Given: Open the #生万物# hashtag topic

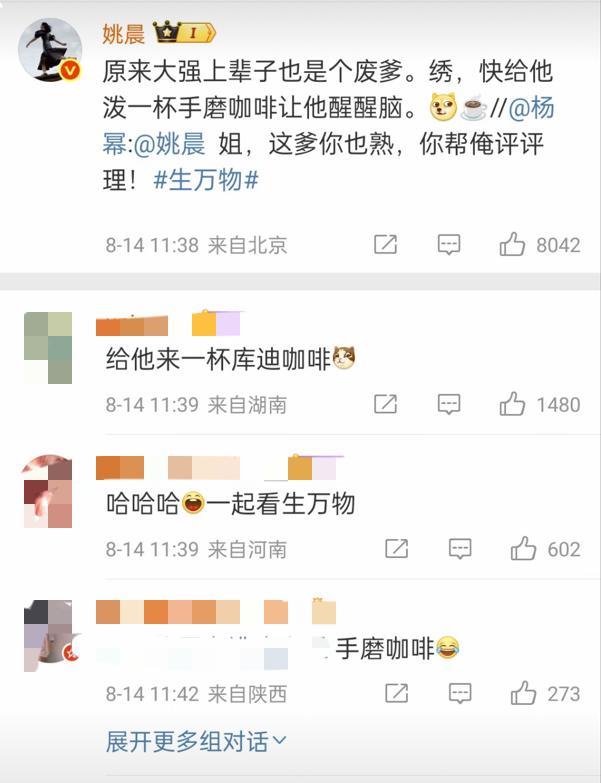Looking at the screenshot, I should [206, 180].
